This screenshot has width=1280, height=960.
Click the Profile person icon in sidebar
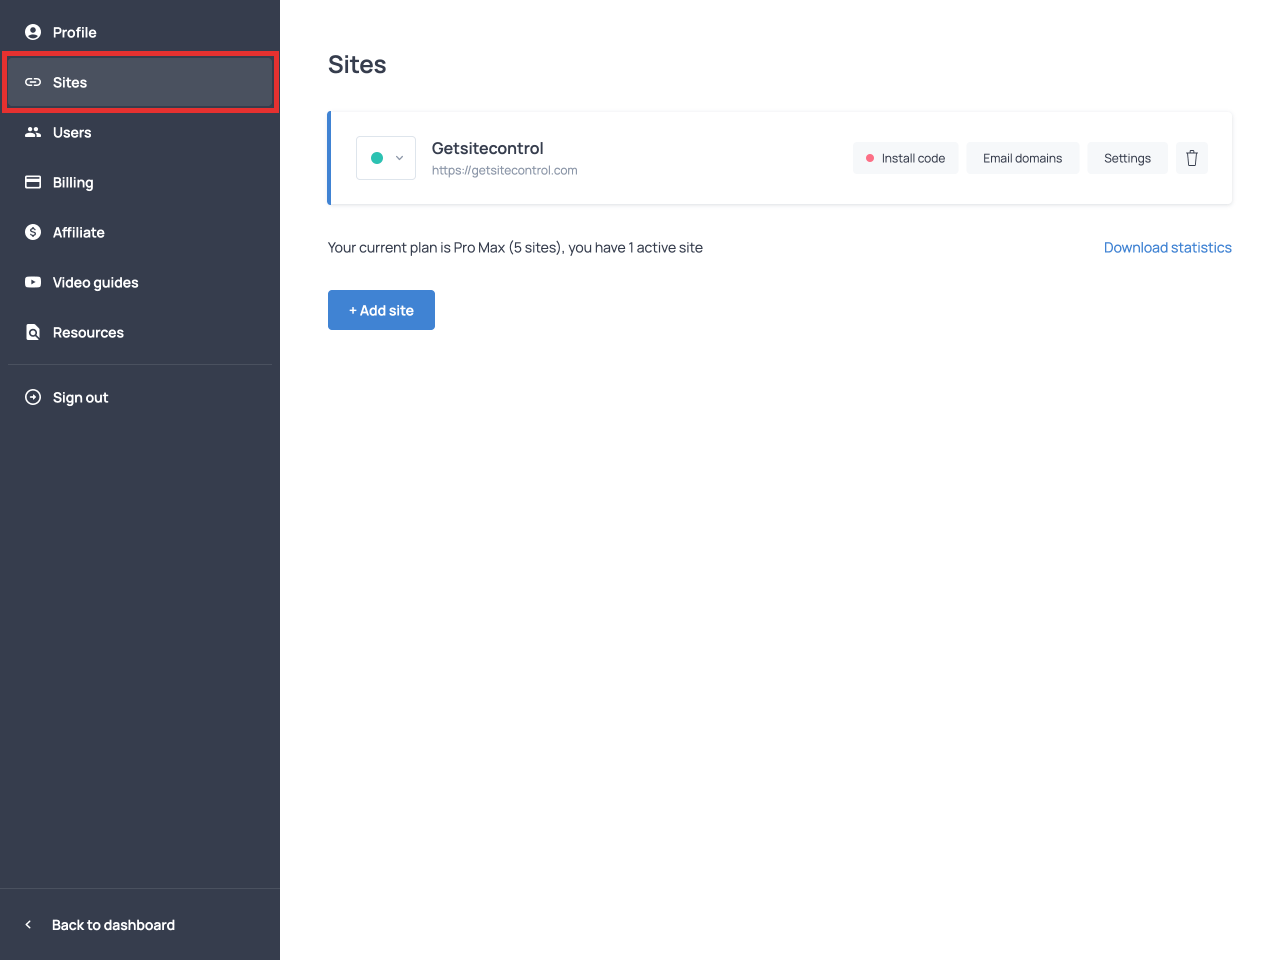pyautogui.click(x=33, y=32)
